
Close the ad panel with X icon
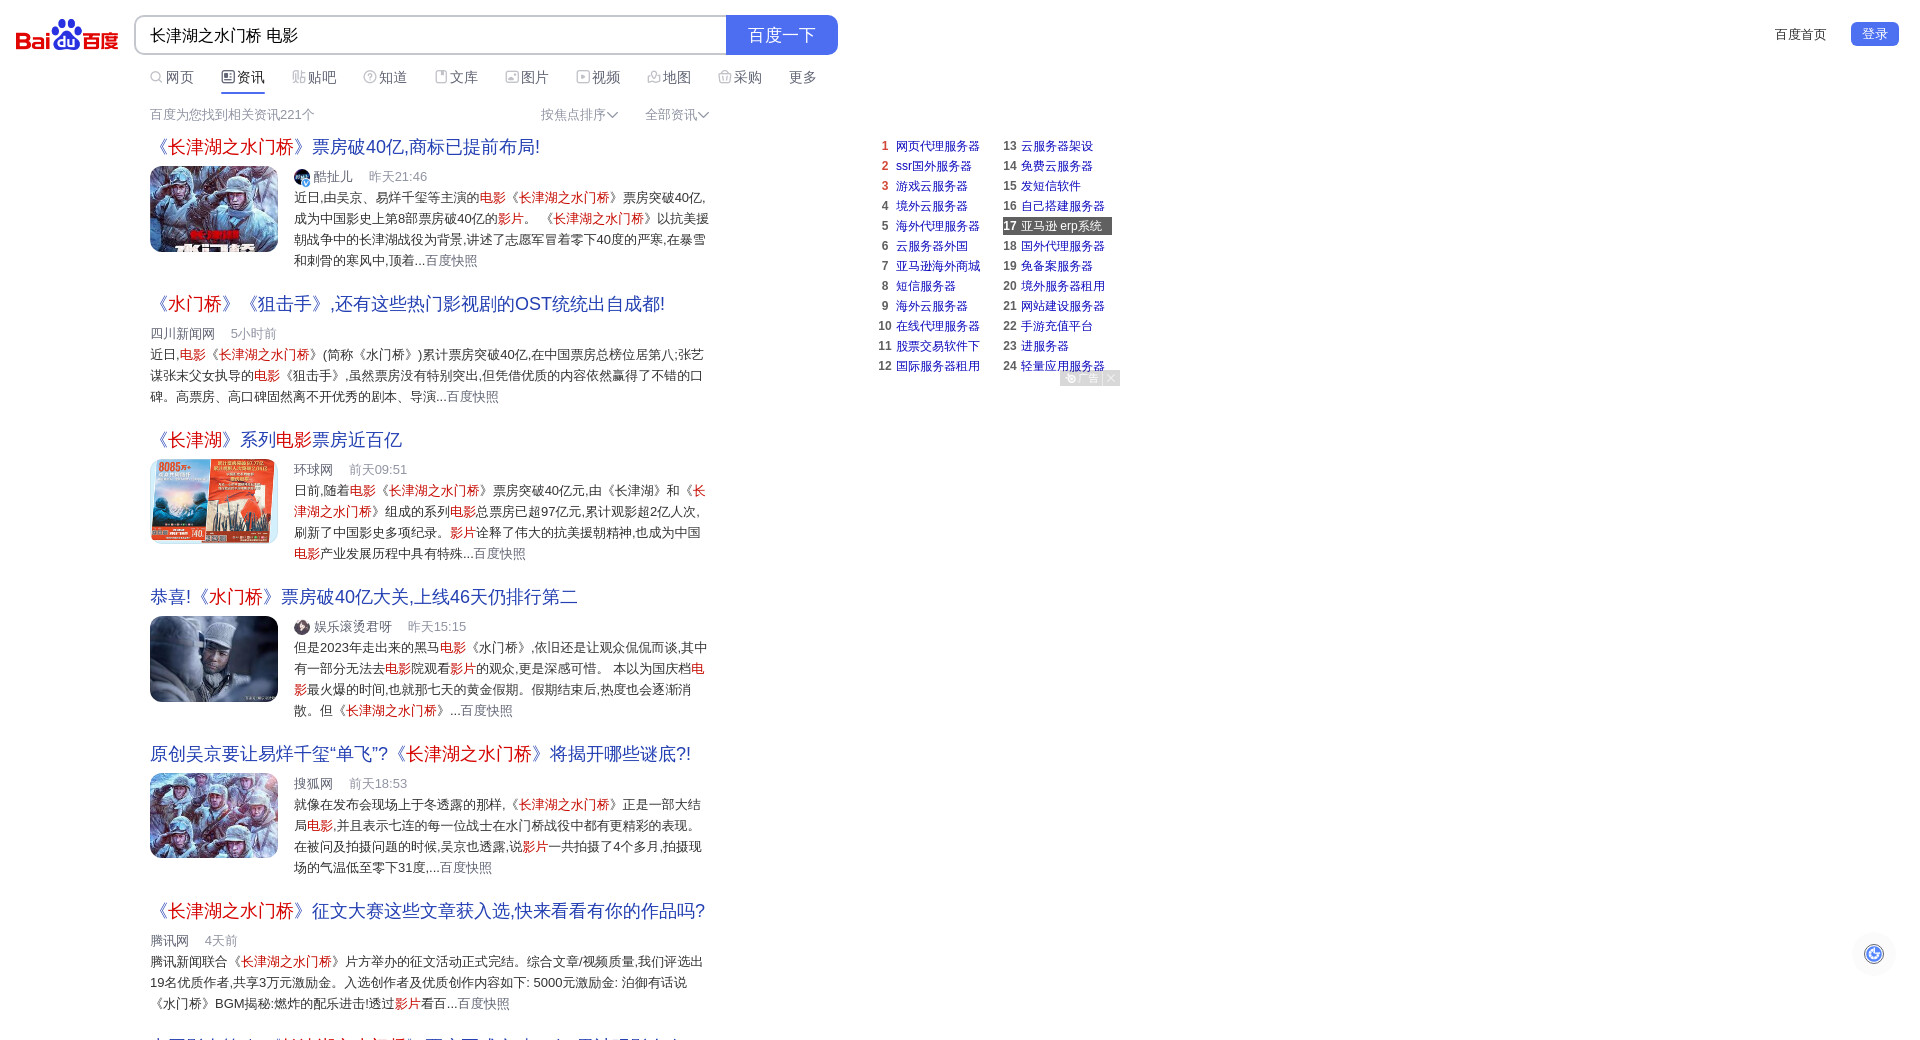pyautogui.click(x=1110, y=378)
